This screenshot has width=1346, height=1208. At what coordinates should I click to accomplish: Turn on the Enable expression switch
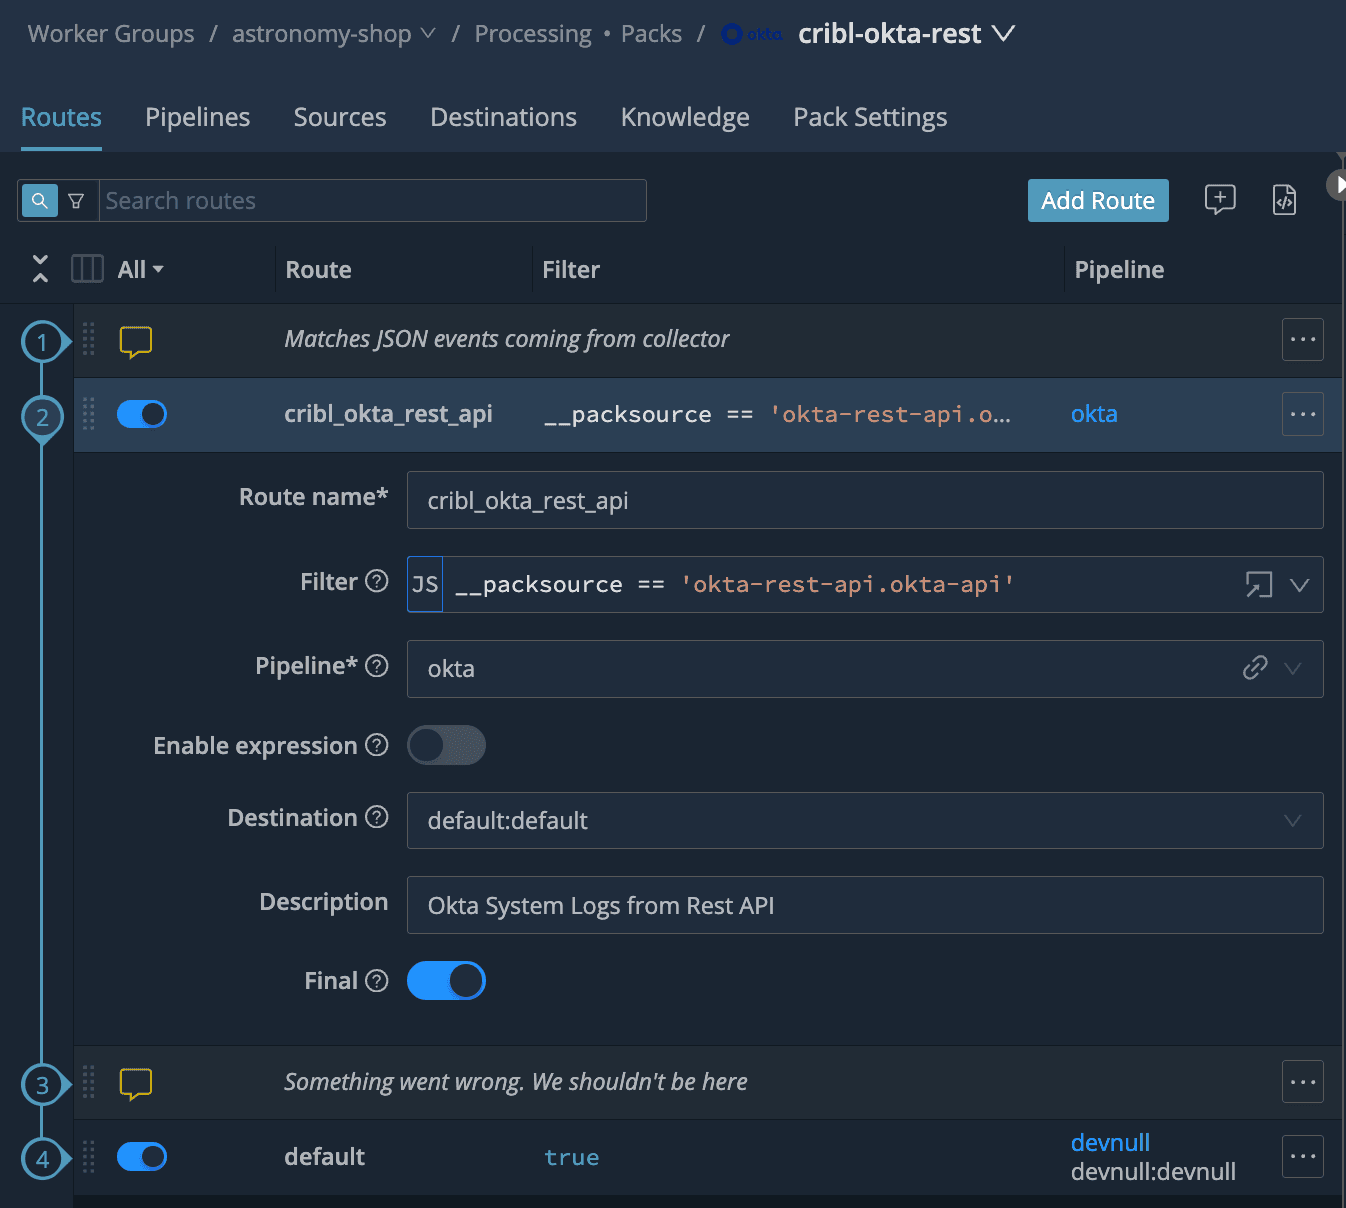click(x=446, y=745)
